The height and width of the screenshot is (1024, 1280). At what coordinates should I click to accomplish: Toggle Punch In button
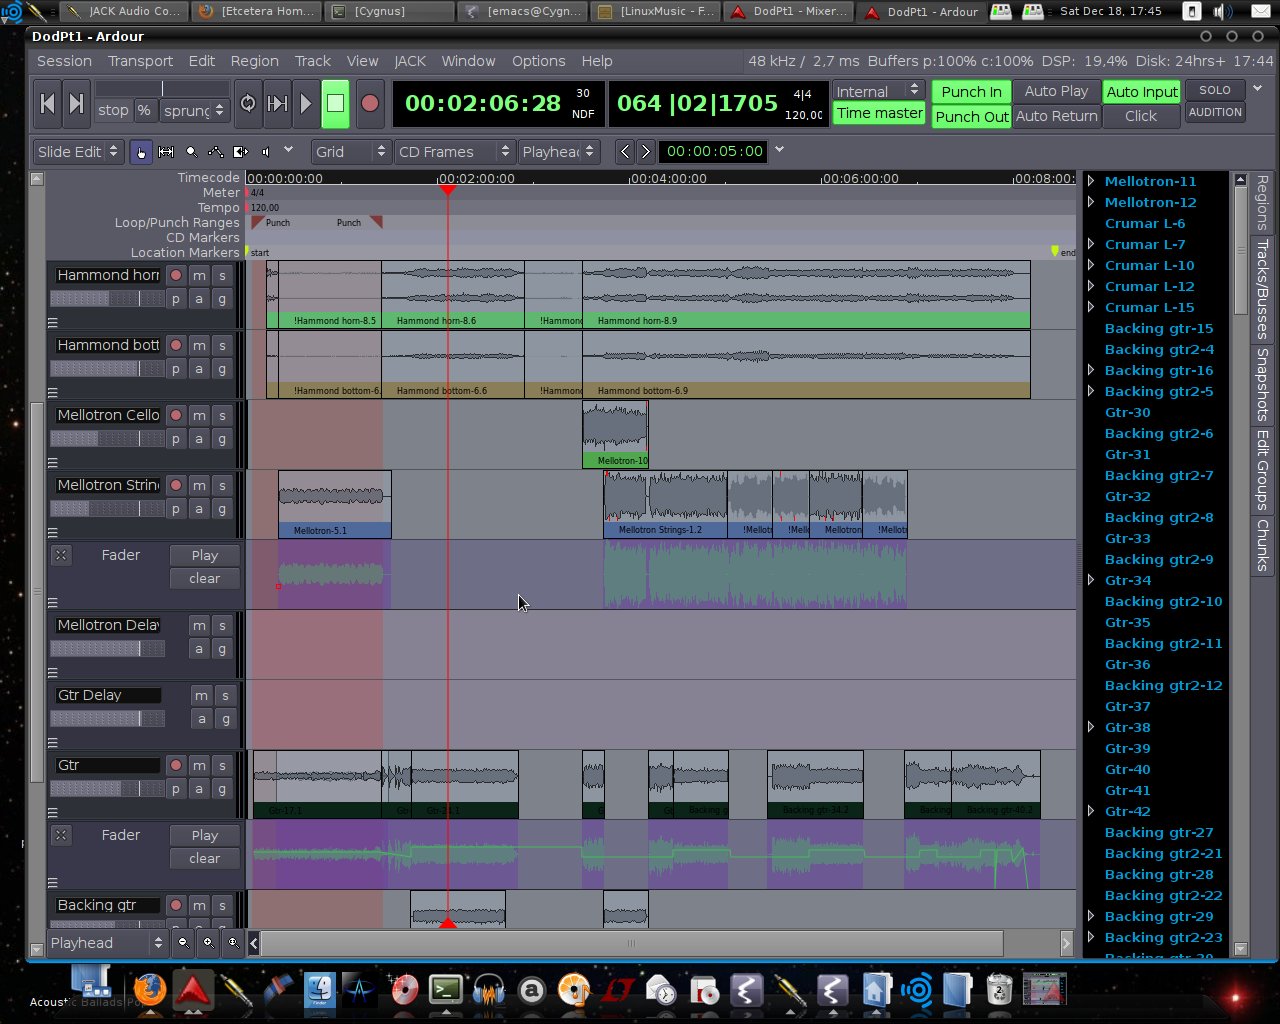pyautogui.click(x=971, y=91)
